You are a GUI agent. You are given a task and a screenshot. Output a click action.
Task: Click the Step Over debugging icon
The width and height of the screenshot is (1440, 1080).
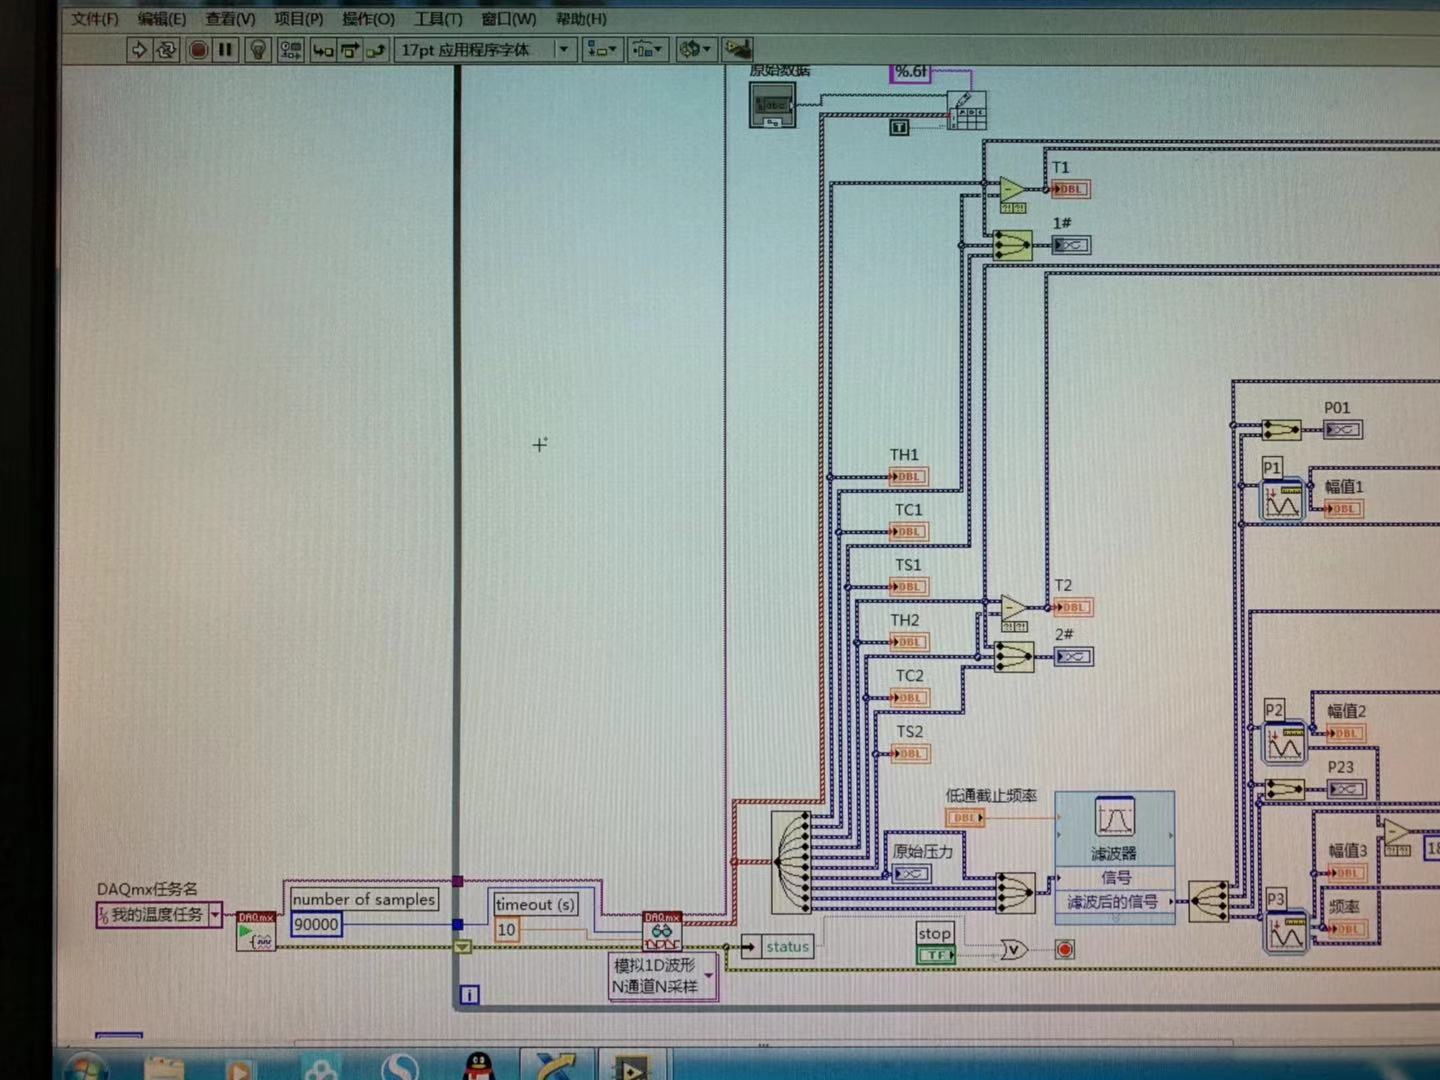point(349,49)
